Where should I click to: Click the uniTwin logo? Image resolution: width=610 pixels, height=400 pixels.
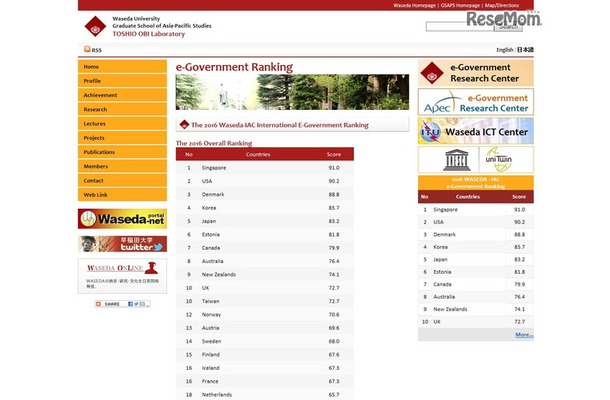pos(498,160)
